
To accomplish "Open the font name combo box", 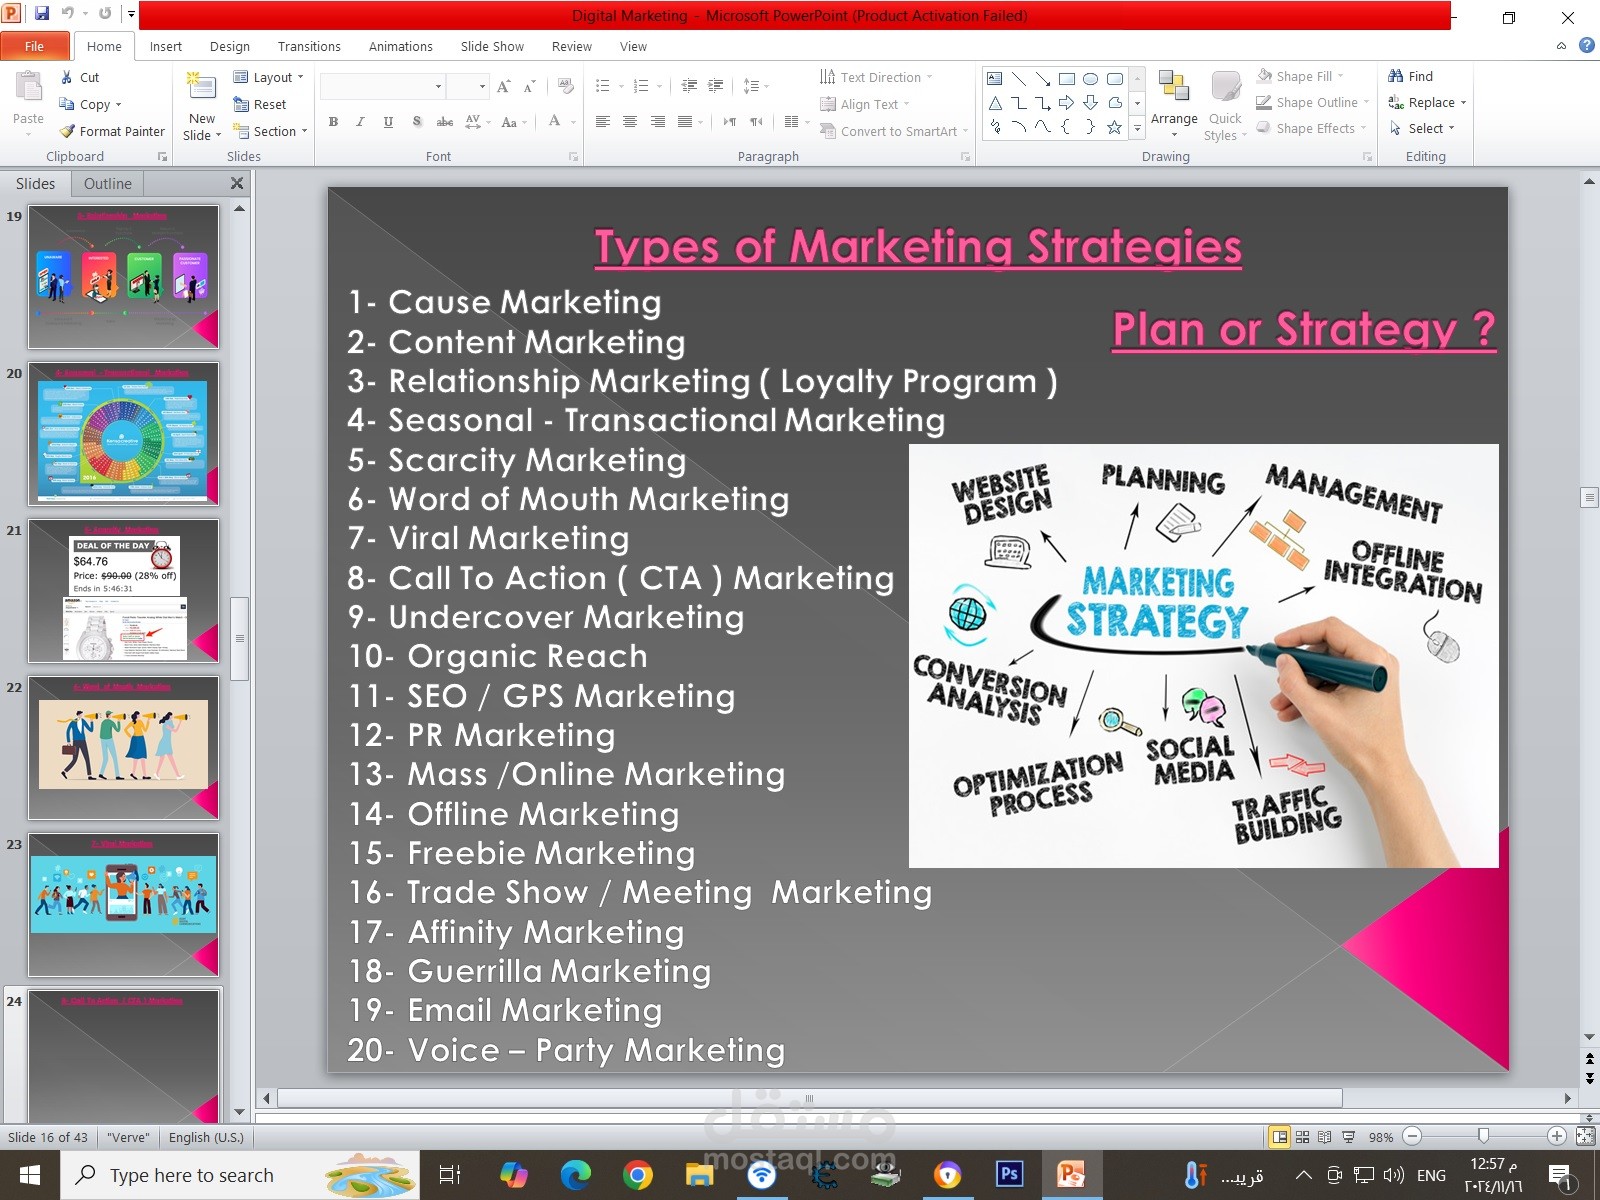I will point(383,87).
